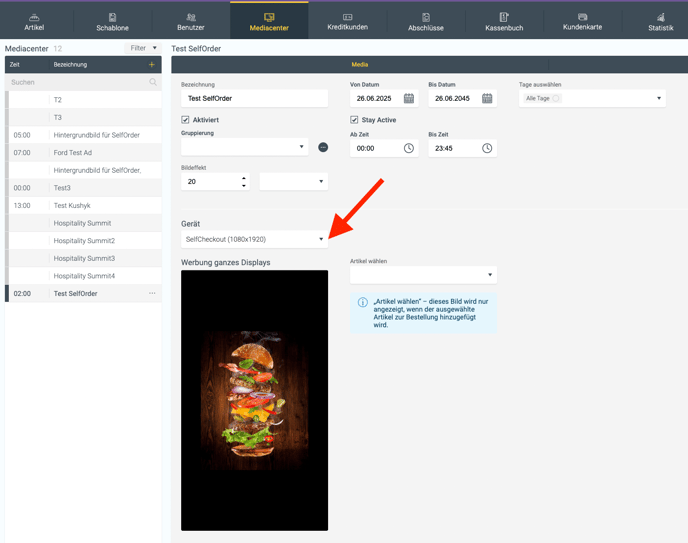
Task: Open the Benutzer section icon
Action: [191, 18]
